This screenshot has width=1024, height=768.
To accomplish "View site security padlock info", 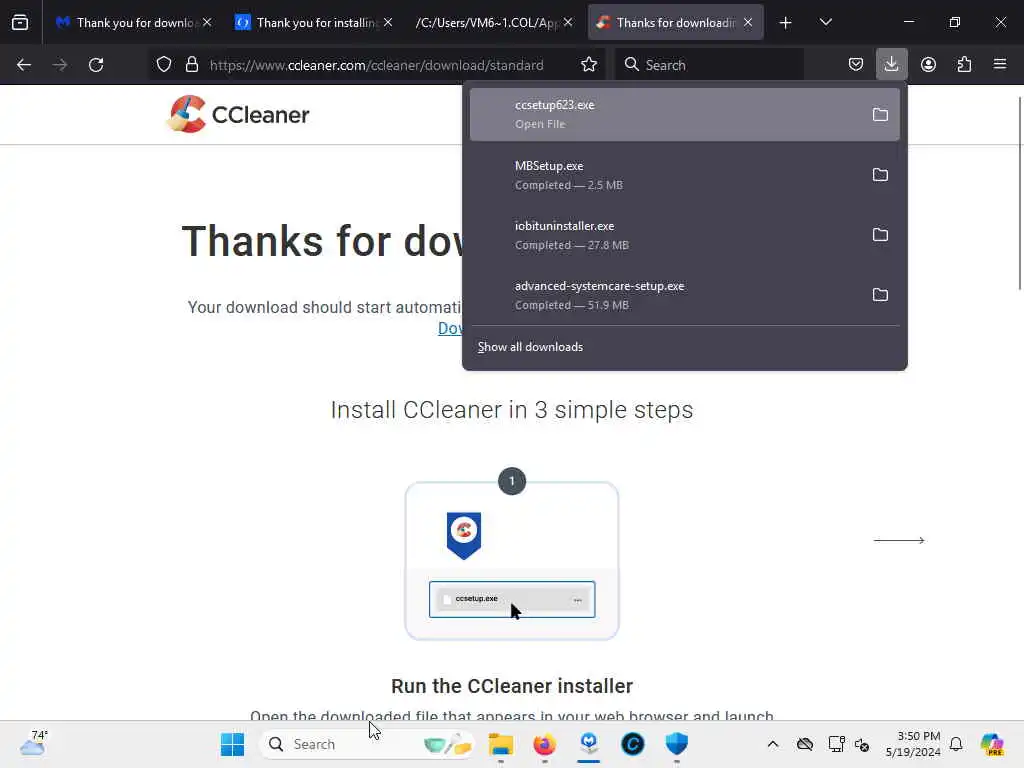I will click(x=191, y=65).
